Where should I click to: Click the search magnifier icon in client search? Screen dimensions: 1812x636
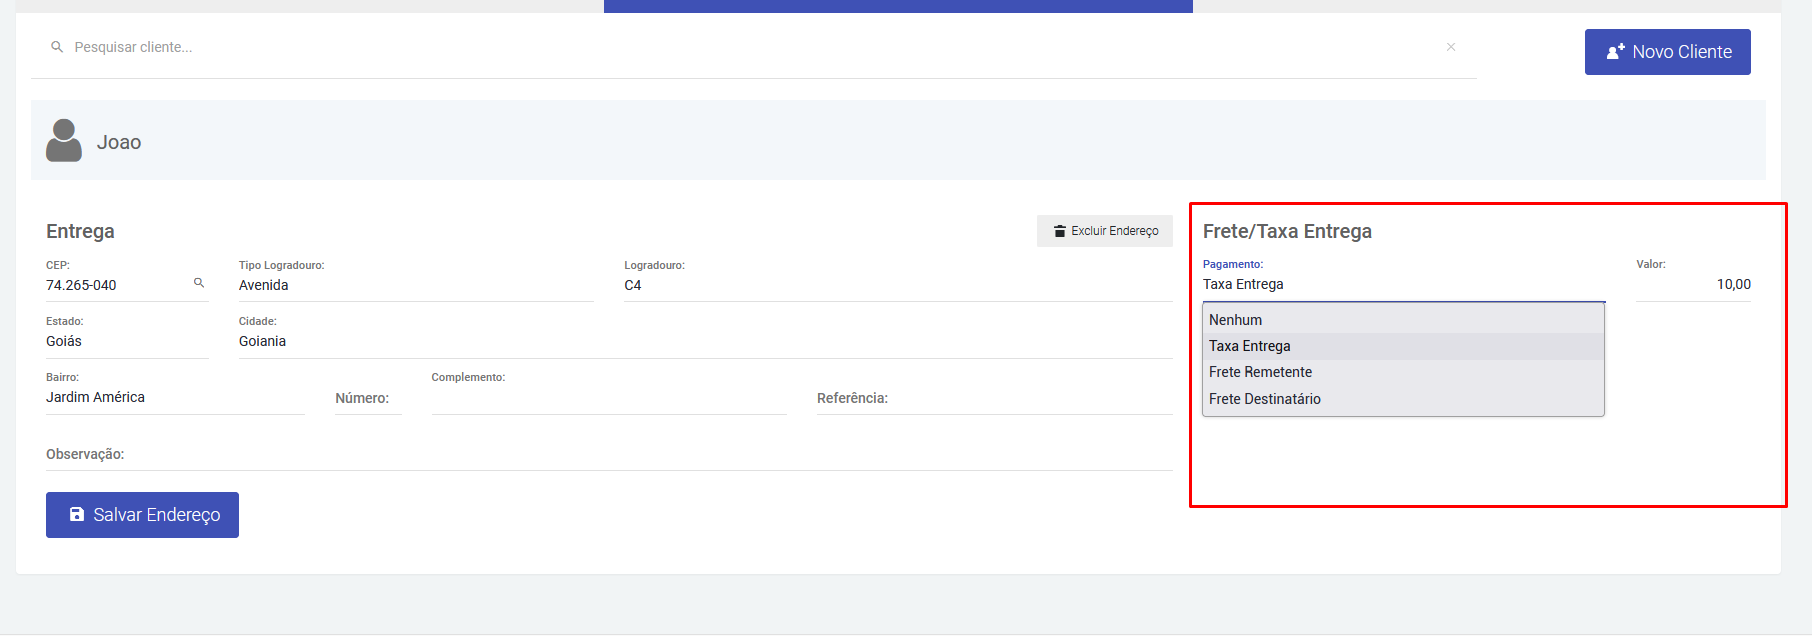point(57,47)
